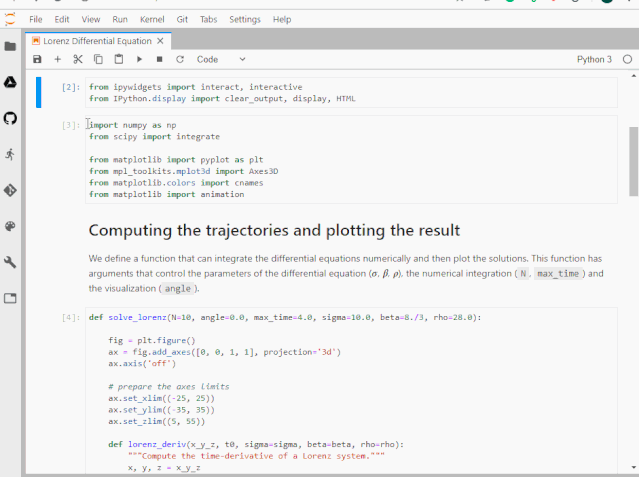Click the 'ax.axis('off')' line

coord(142,363)
